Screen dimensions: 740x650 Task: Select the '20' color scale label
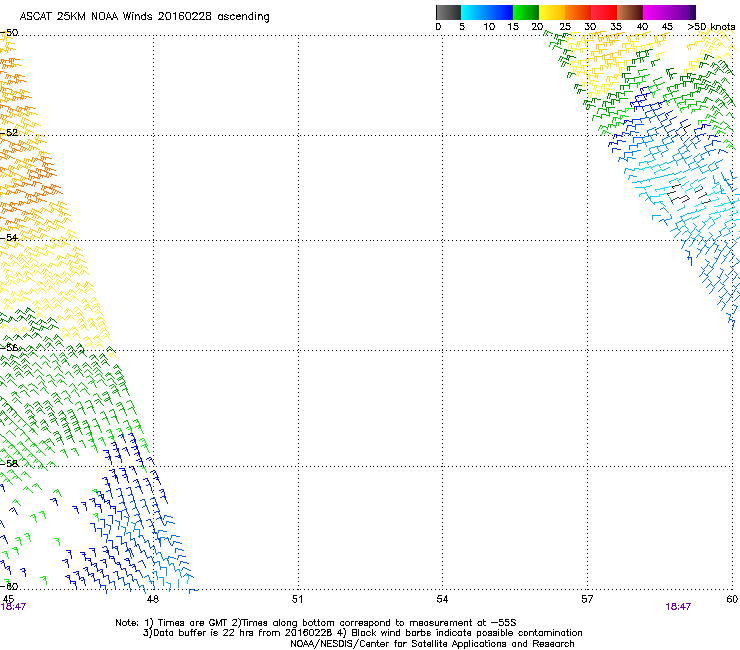pyautogui.click(x=537, y=27)
